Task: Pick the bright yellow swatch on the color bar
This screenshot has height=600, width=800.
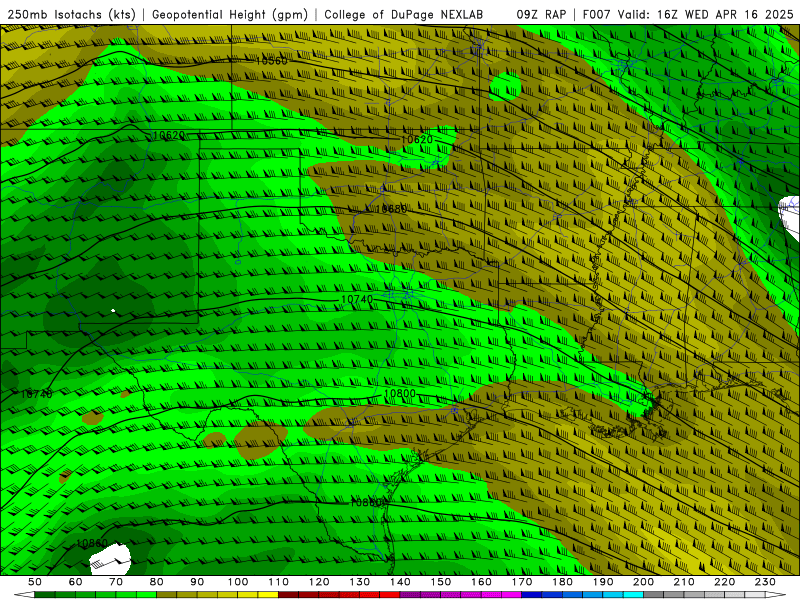Action: tap(268, 595)
